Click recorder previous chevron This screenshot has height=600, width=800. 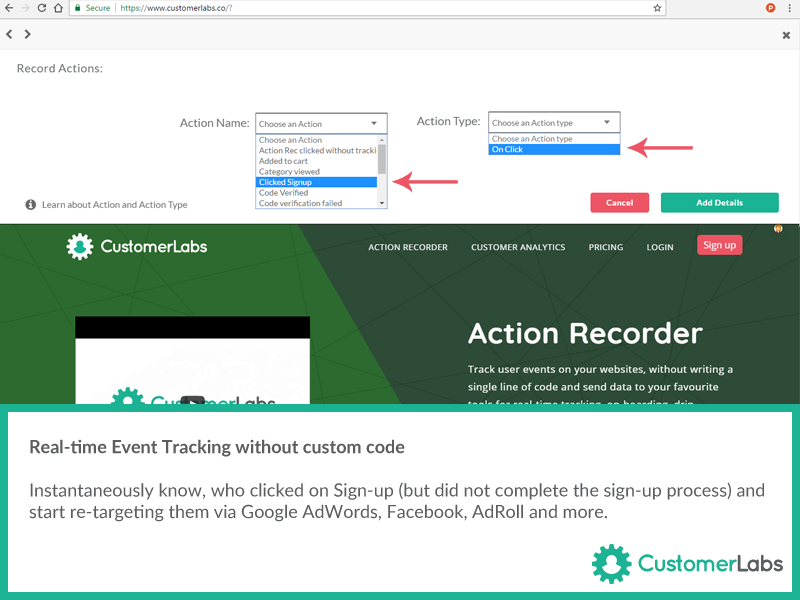(9, 34)
